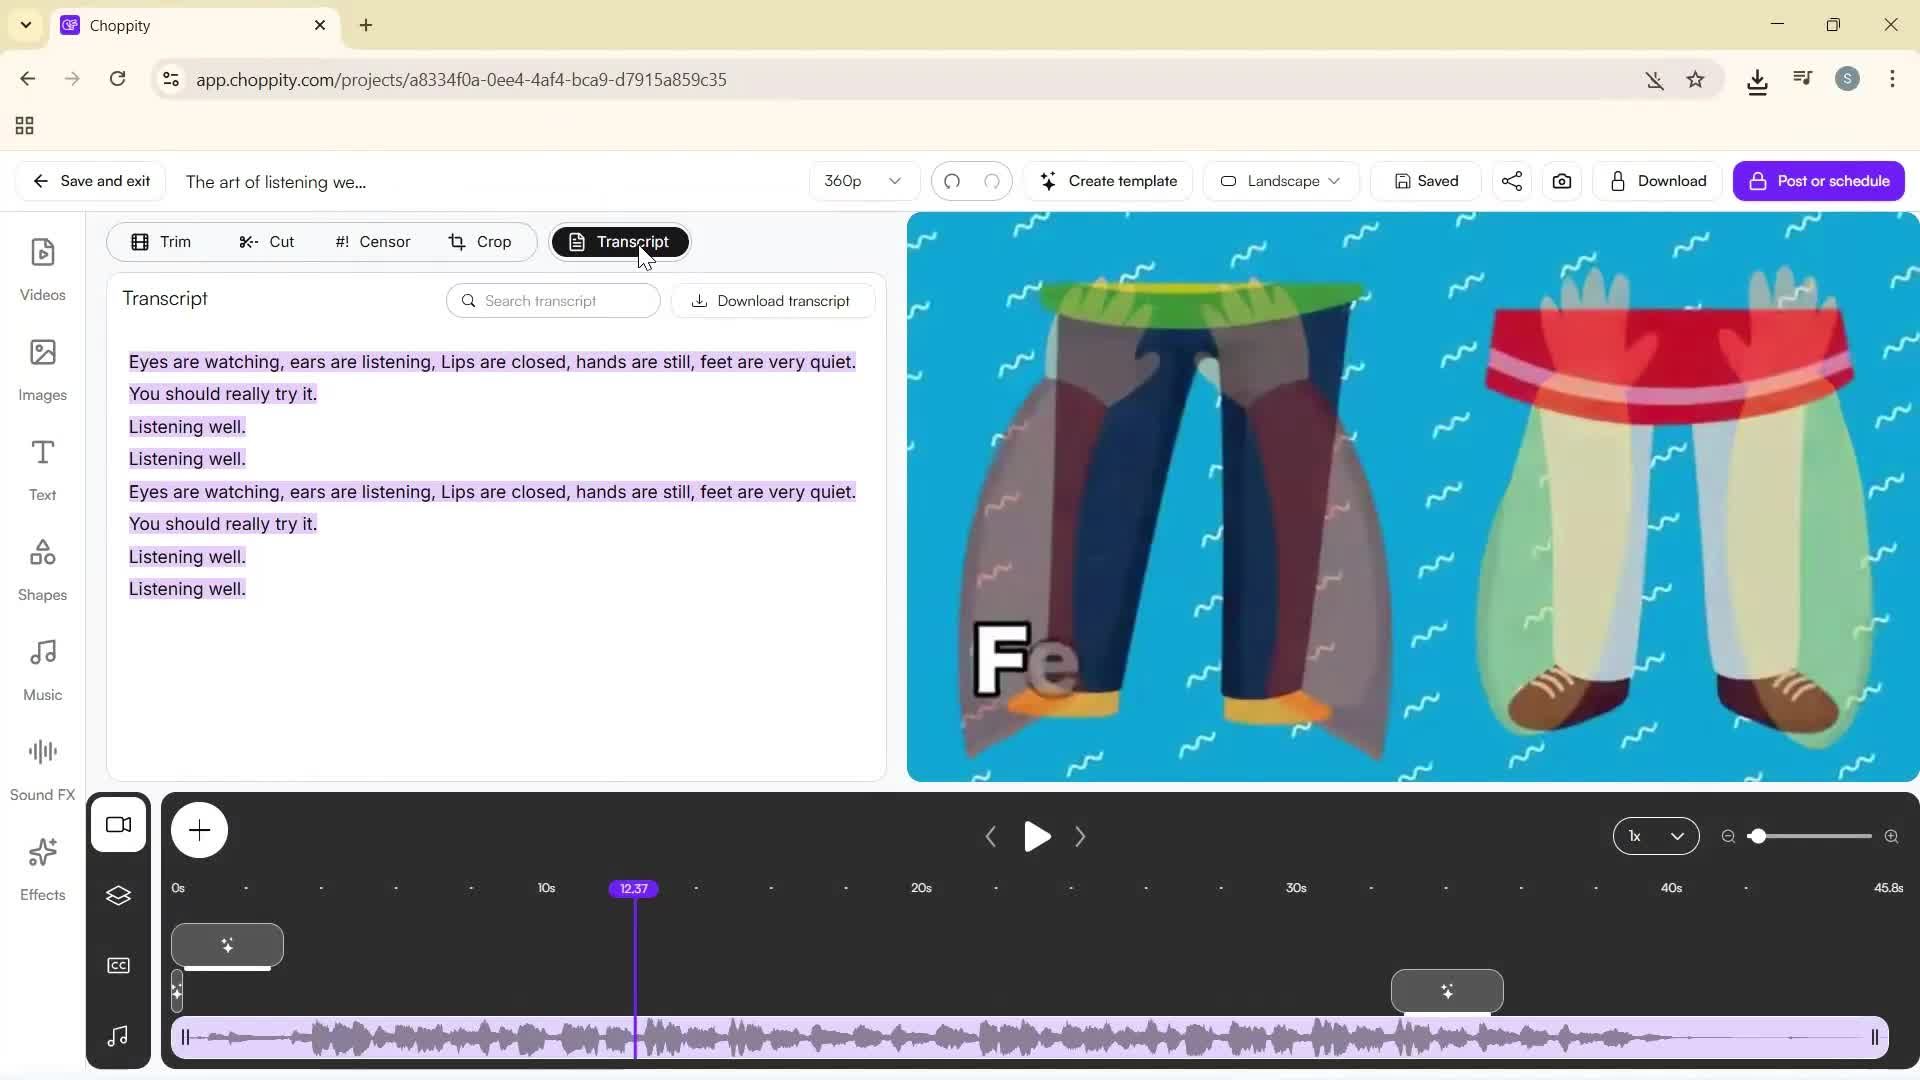Select the layers icon beside the timeline
The height and width of the screenshot is (1080, 1920).
[x=118, y=895]
